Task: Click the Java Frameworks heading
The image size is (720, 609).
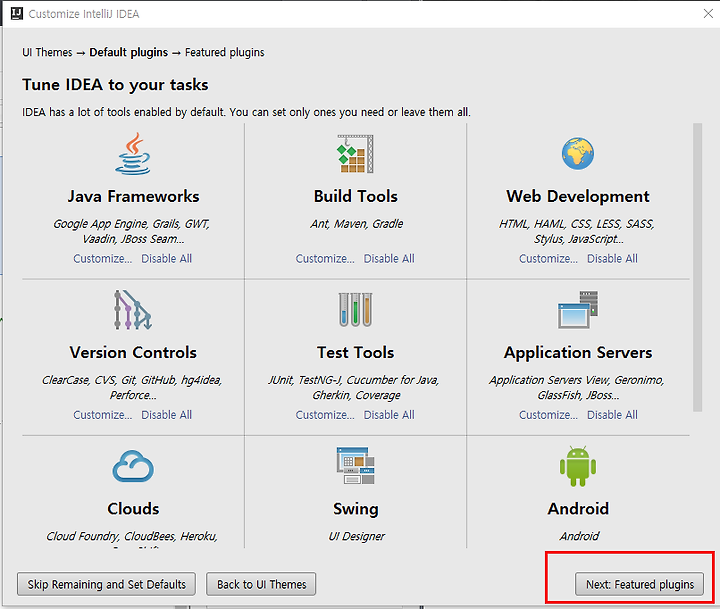Action: tap(133, 196)
